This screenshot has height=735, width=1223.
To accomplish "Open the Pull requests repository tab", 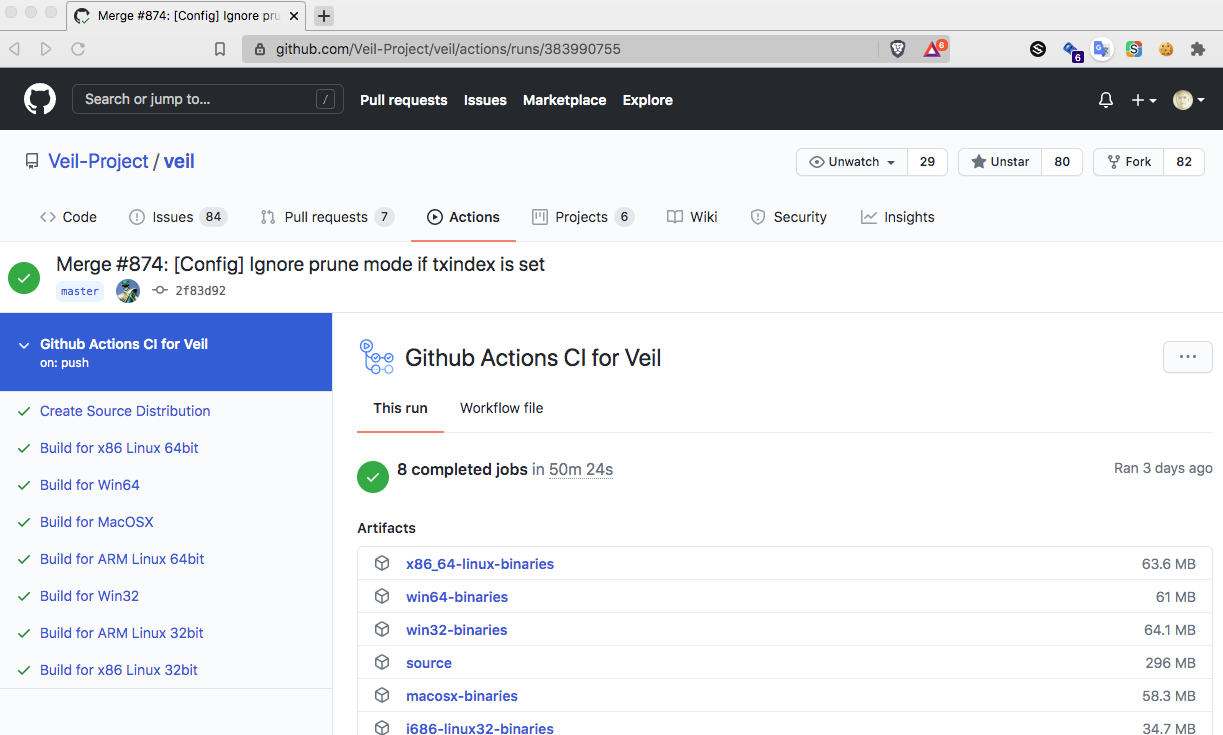I will [327, 217].
